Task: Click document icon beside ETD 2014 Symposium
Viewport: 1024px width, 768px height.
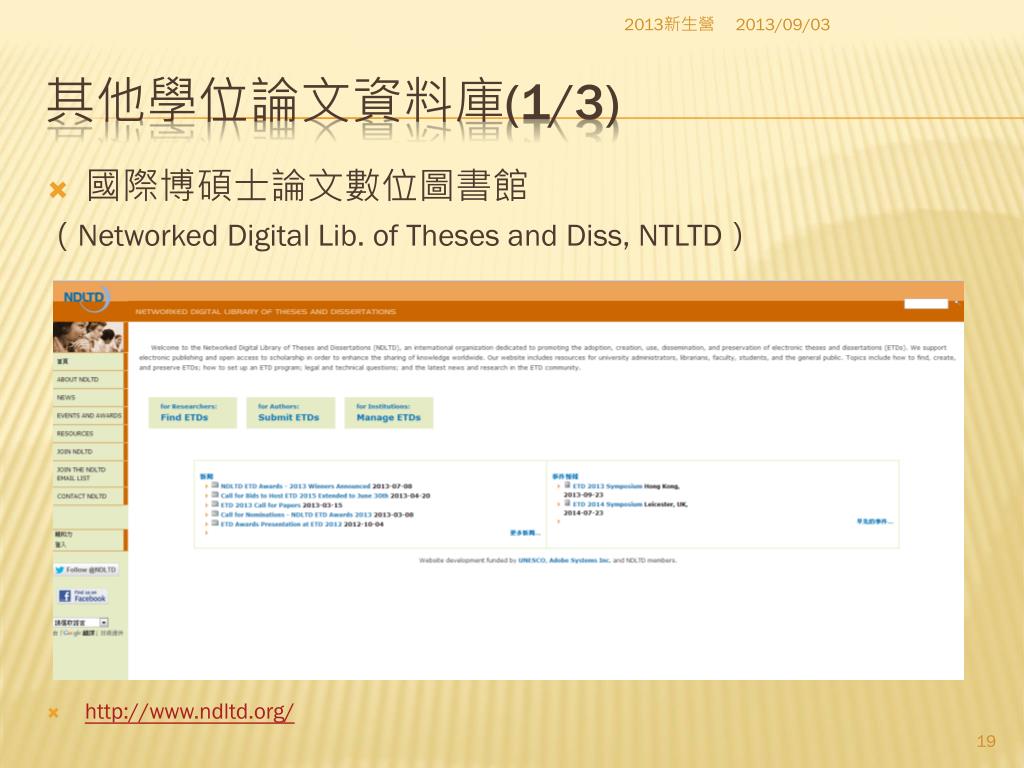Action: pos(568,503)
